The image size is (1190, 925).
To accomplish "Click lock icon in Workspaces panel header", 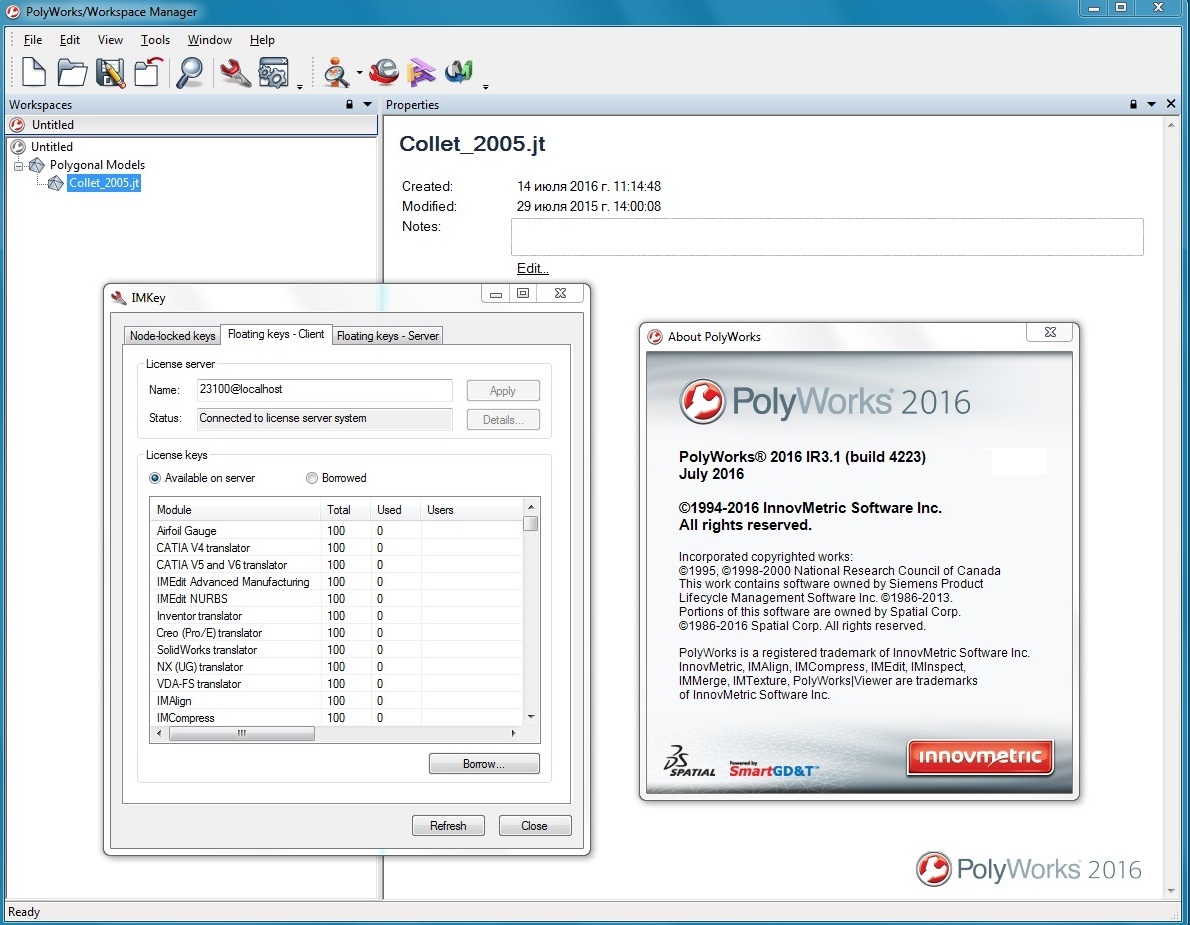I will tap(349, 104).
